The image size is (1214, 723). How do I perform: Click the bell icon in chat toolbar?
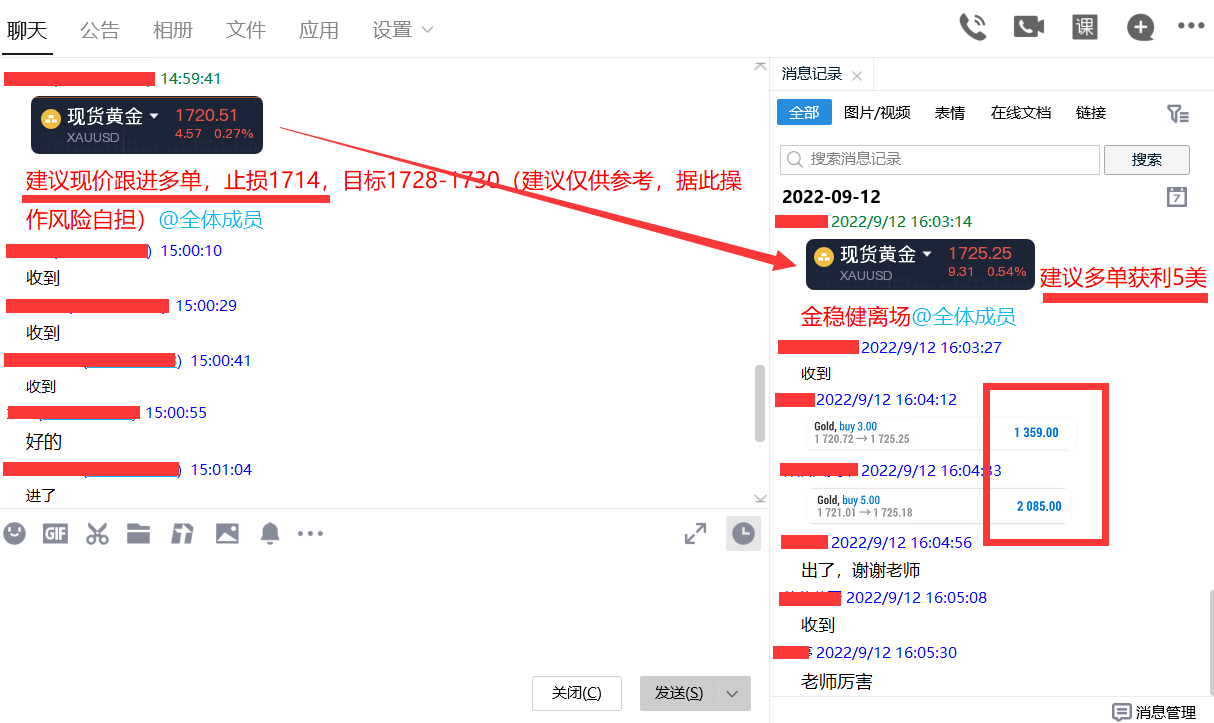pyautogui.click(x=270, y=534)
